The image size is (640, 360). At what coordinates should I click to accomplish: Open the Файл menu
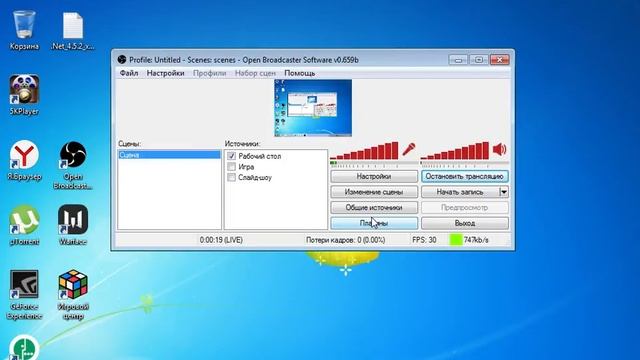pos(129,73)
